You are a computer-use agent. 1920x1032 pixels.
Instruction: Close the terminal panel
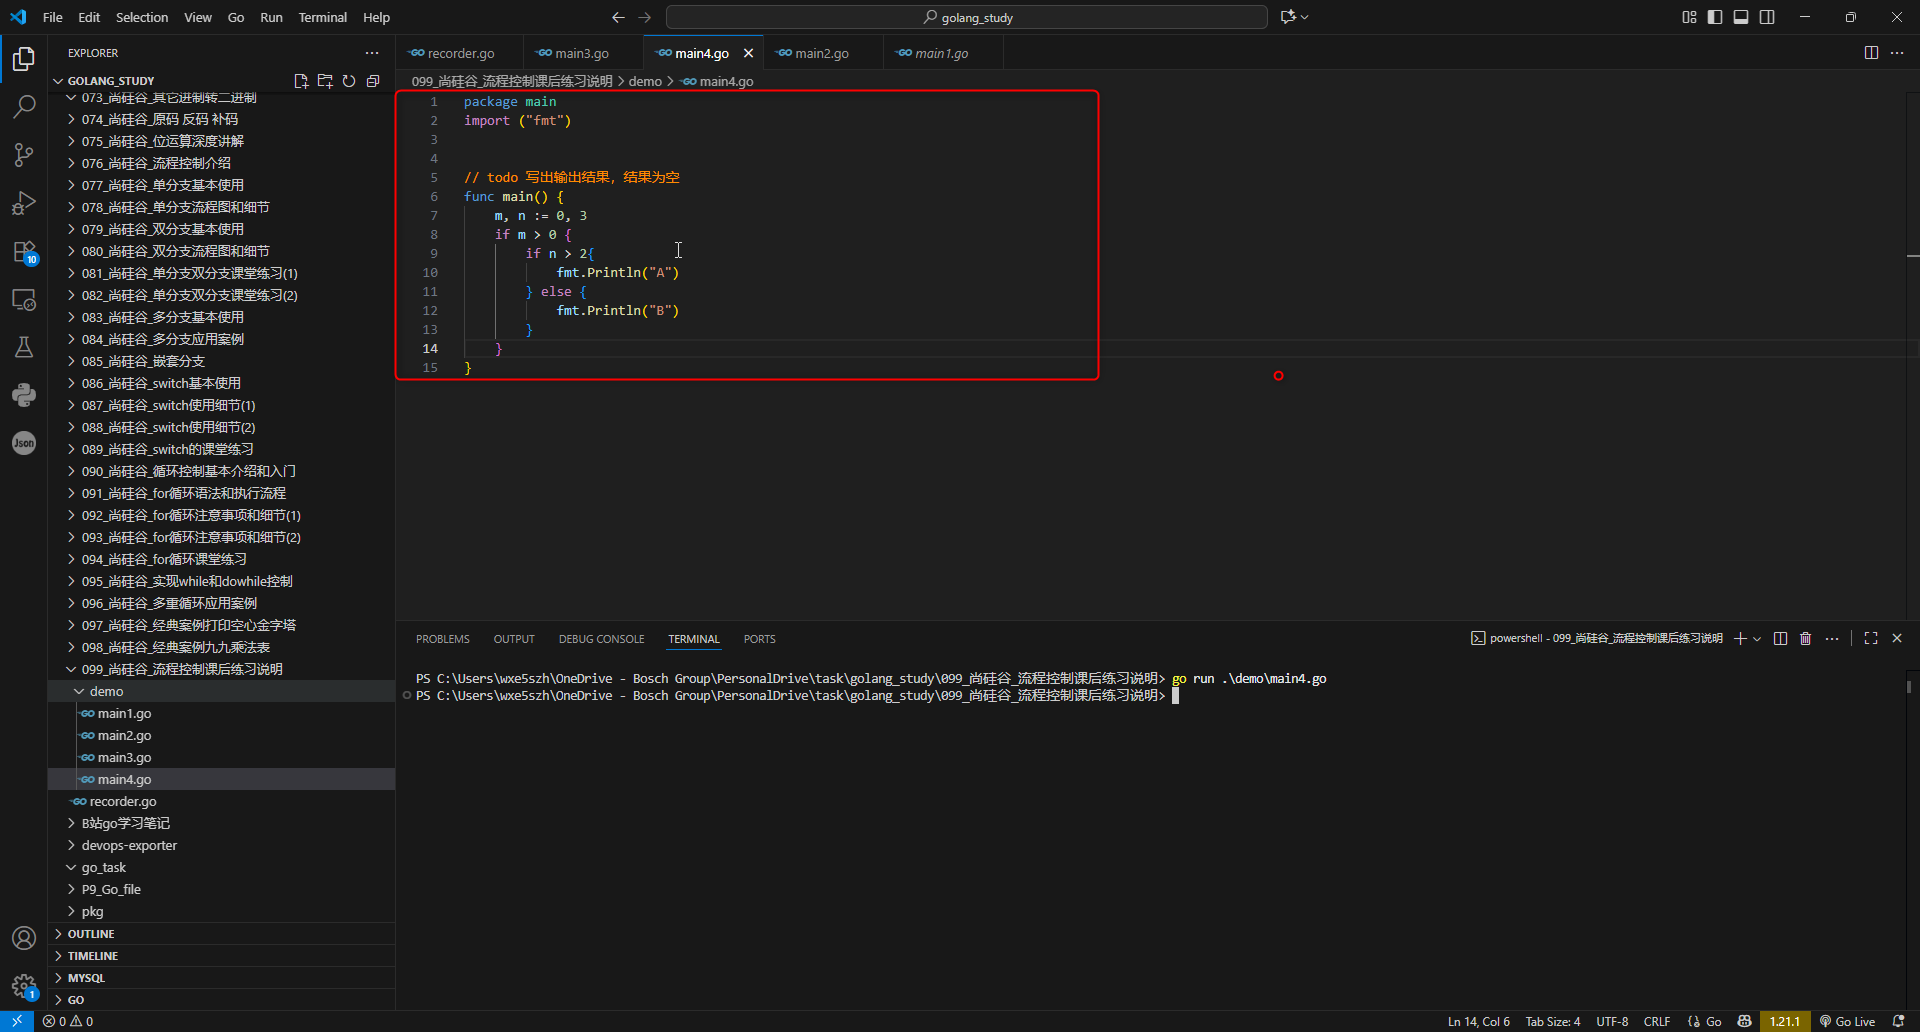click(1897, 638)
